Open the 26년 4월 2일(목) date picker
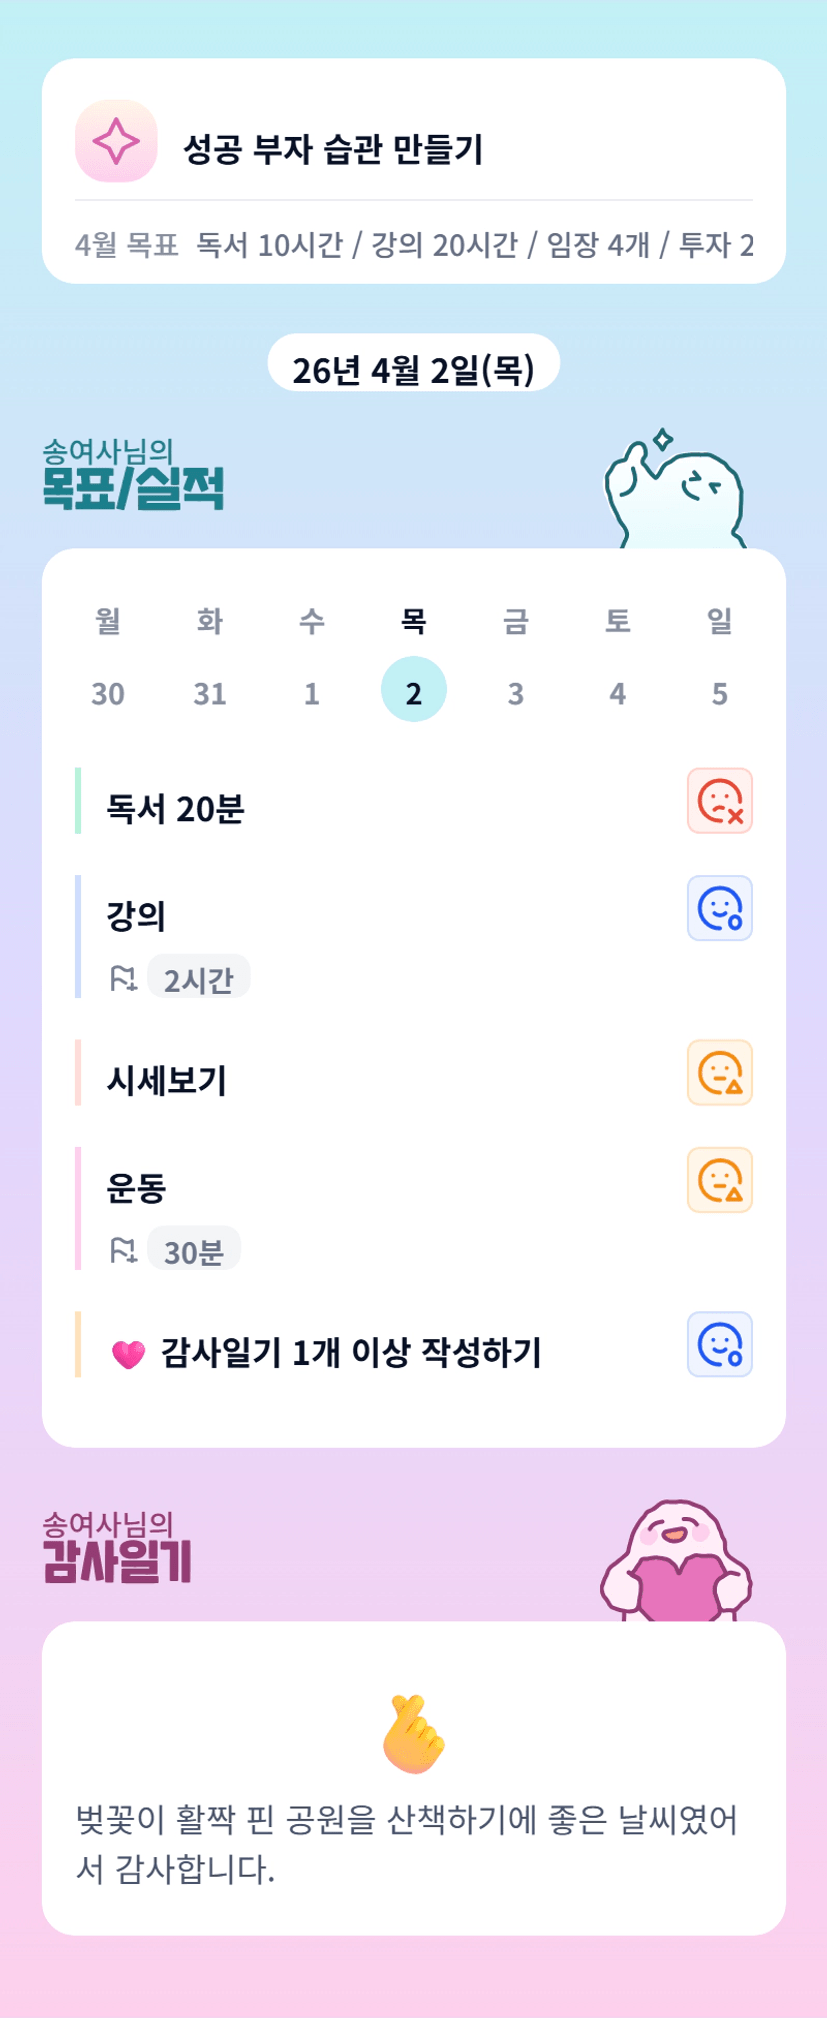Image resolution: width=827 pixels, height=2018 pixels. pyautogui.click(x=413, y=365)
